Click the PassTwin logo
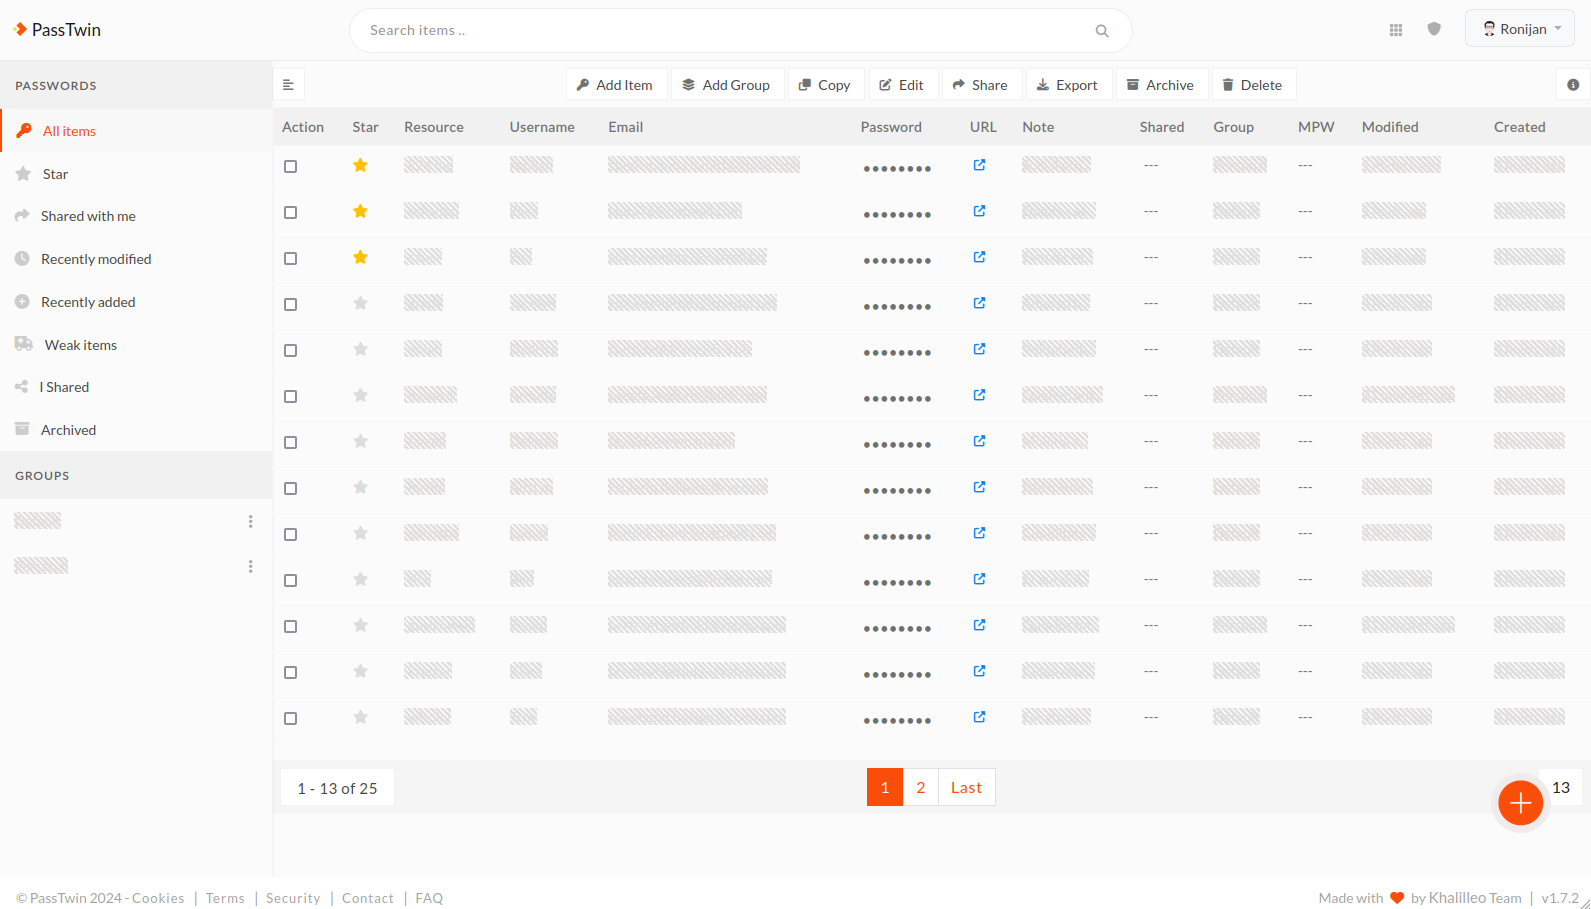1591x909 pixels. (x=57, y=30)
